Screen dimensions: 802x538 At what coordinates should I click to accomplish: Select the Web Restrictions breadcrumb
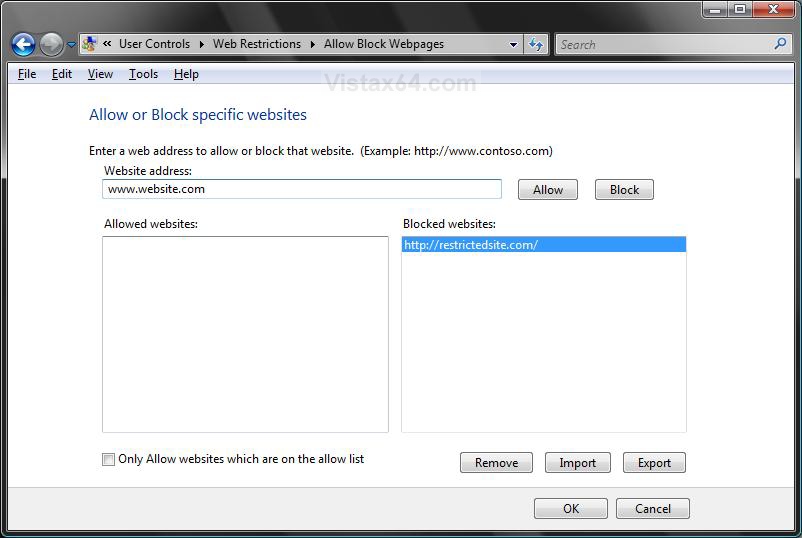[x=257, y=44]
